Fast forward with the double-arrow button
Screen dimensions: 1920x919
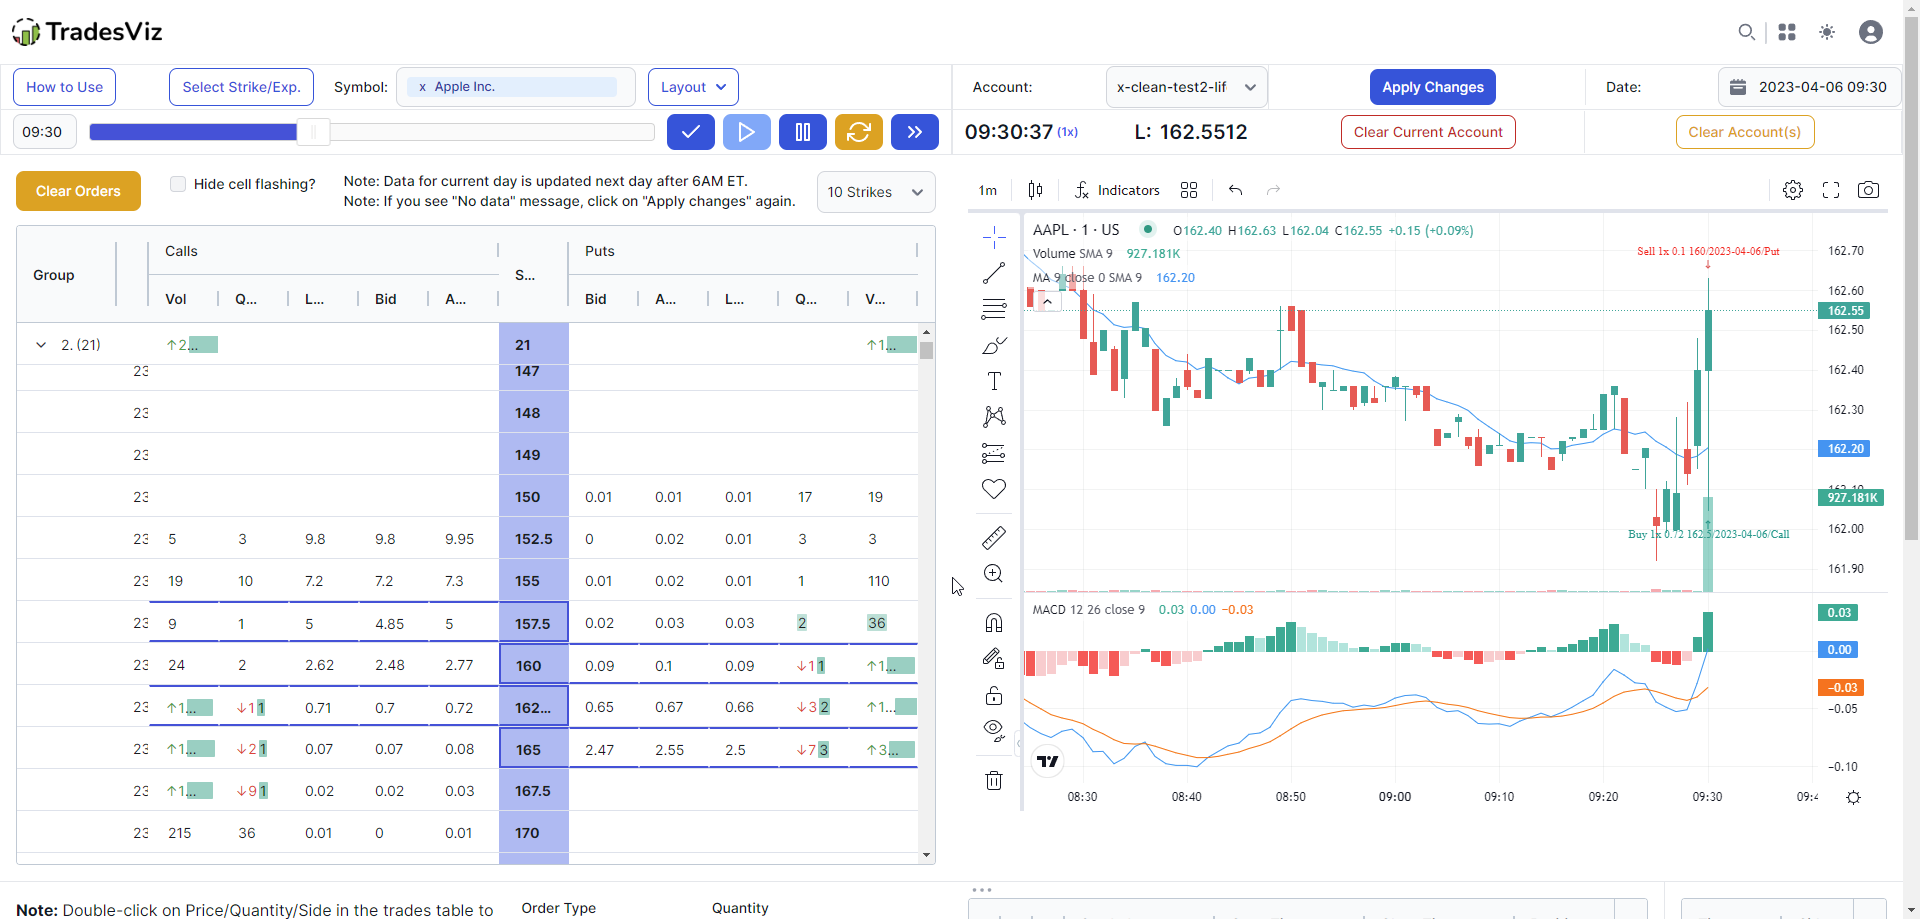tap(914, 132)
